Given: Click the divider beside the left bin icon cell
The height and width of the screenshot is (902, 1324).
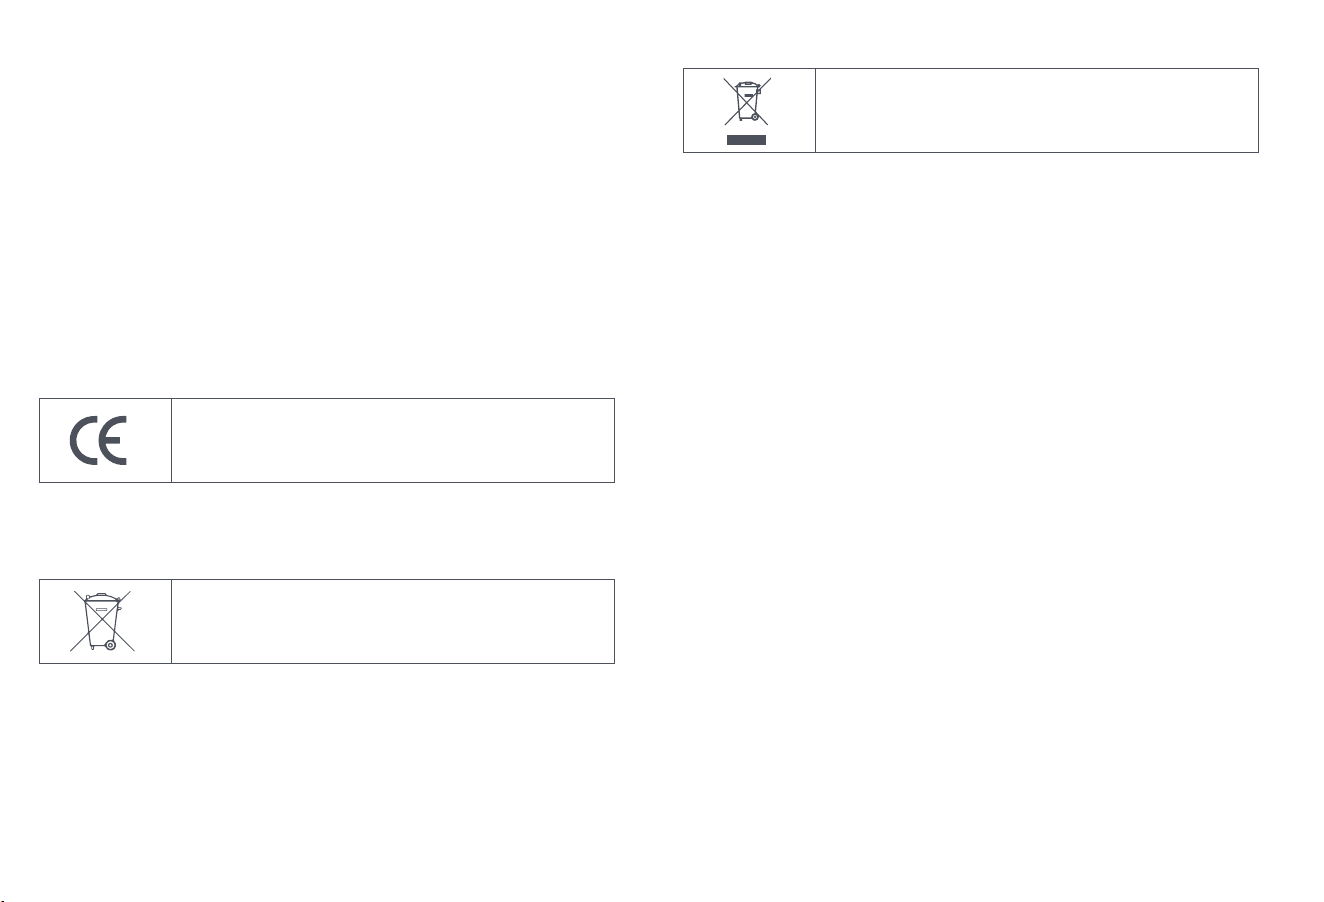Looking at the screenshot, I should point(171,621).
